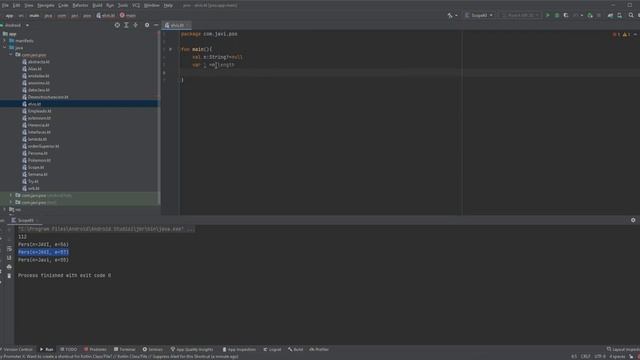The width and height of the screenshot is (640, 360).
Task: Click the CRLF line separator in status bar
Action: 585,356
